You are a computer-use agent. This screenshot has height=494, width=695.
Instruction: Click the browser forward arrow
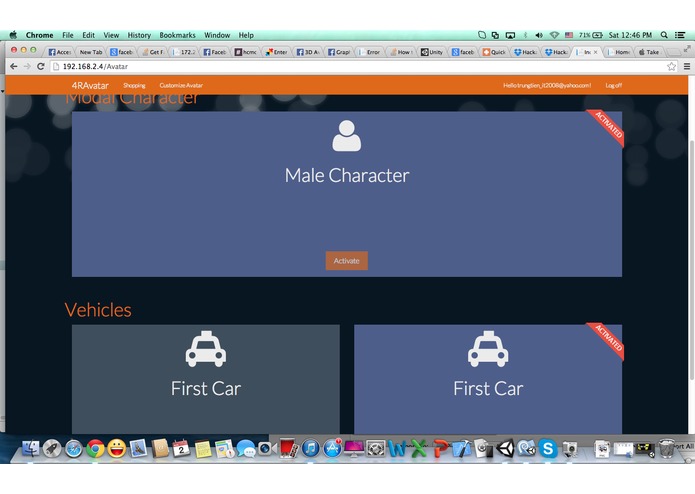click(x=27, y=66)
